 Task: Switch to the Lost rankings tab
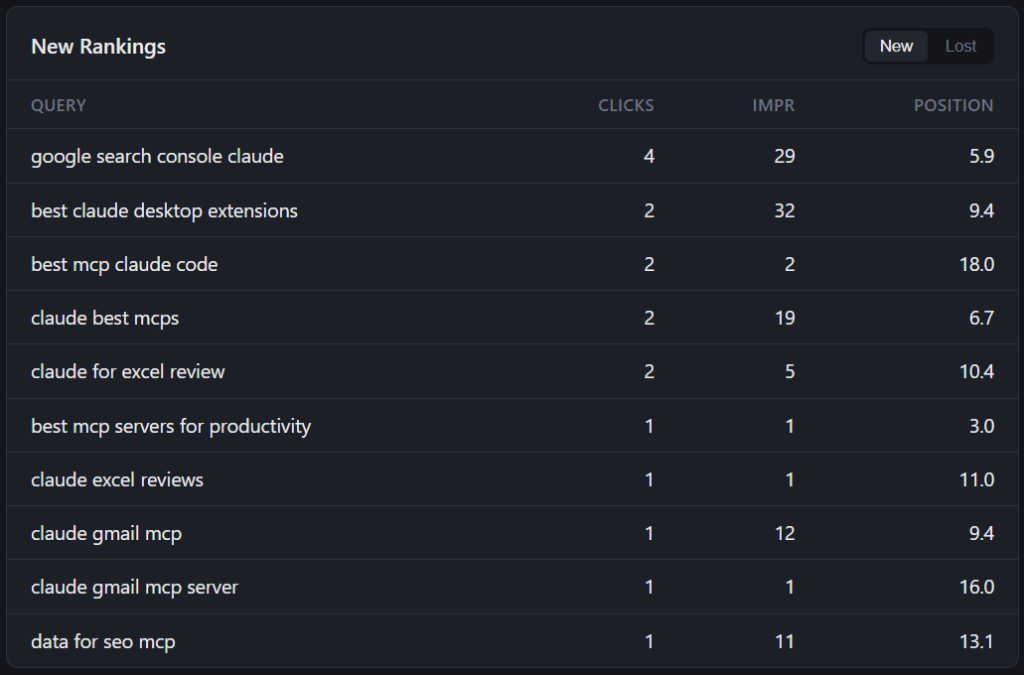tap(960, 46)
